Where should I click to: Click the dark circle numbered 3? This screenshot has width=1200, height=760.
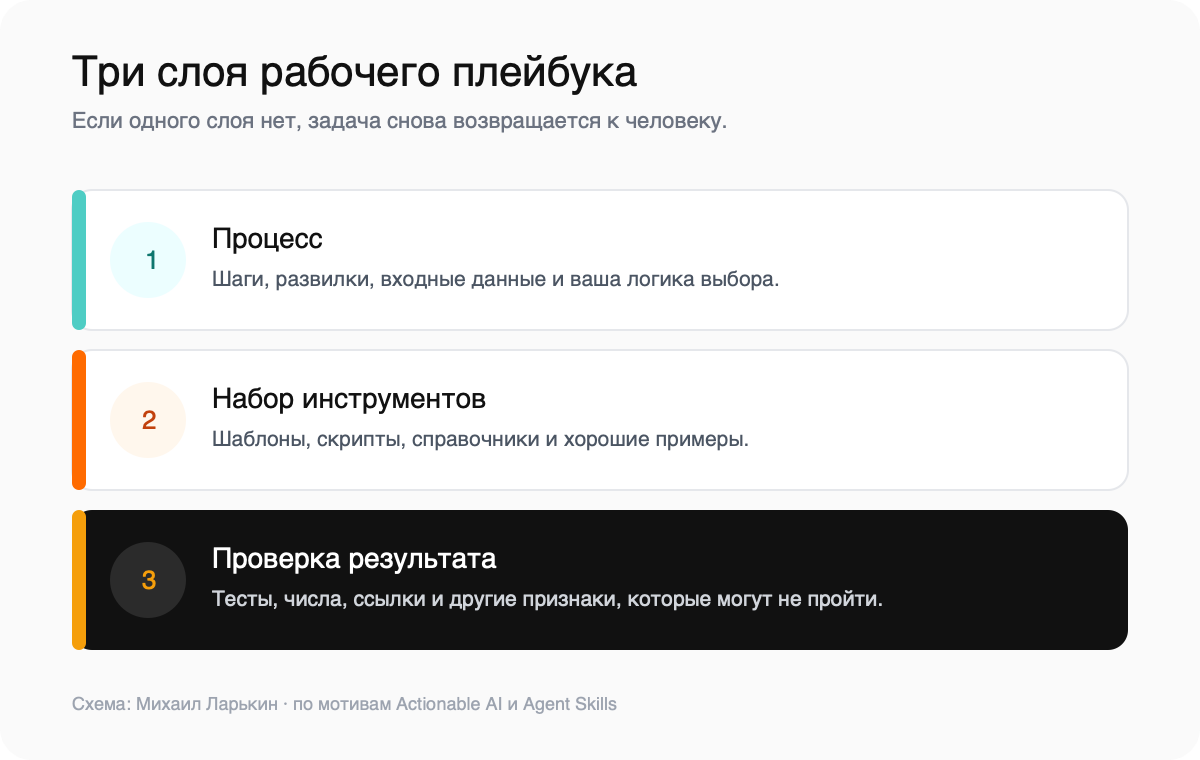coord(148,580)
